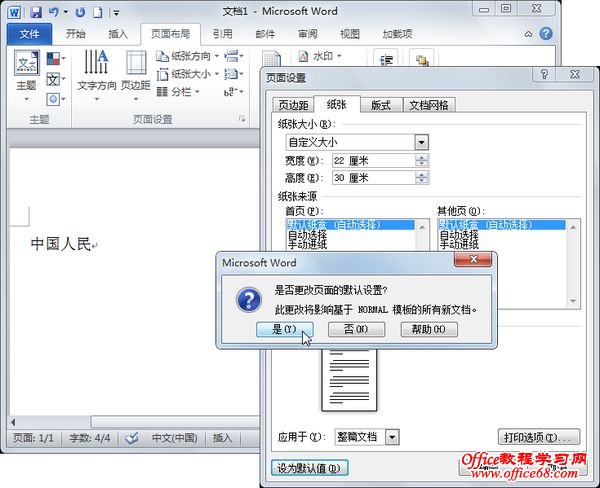Open the 文件 tab
Viewport: 600px width, 488px height.
click(29, 34)
